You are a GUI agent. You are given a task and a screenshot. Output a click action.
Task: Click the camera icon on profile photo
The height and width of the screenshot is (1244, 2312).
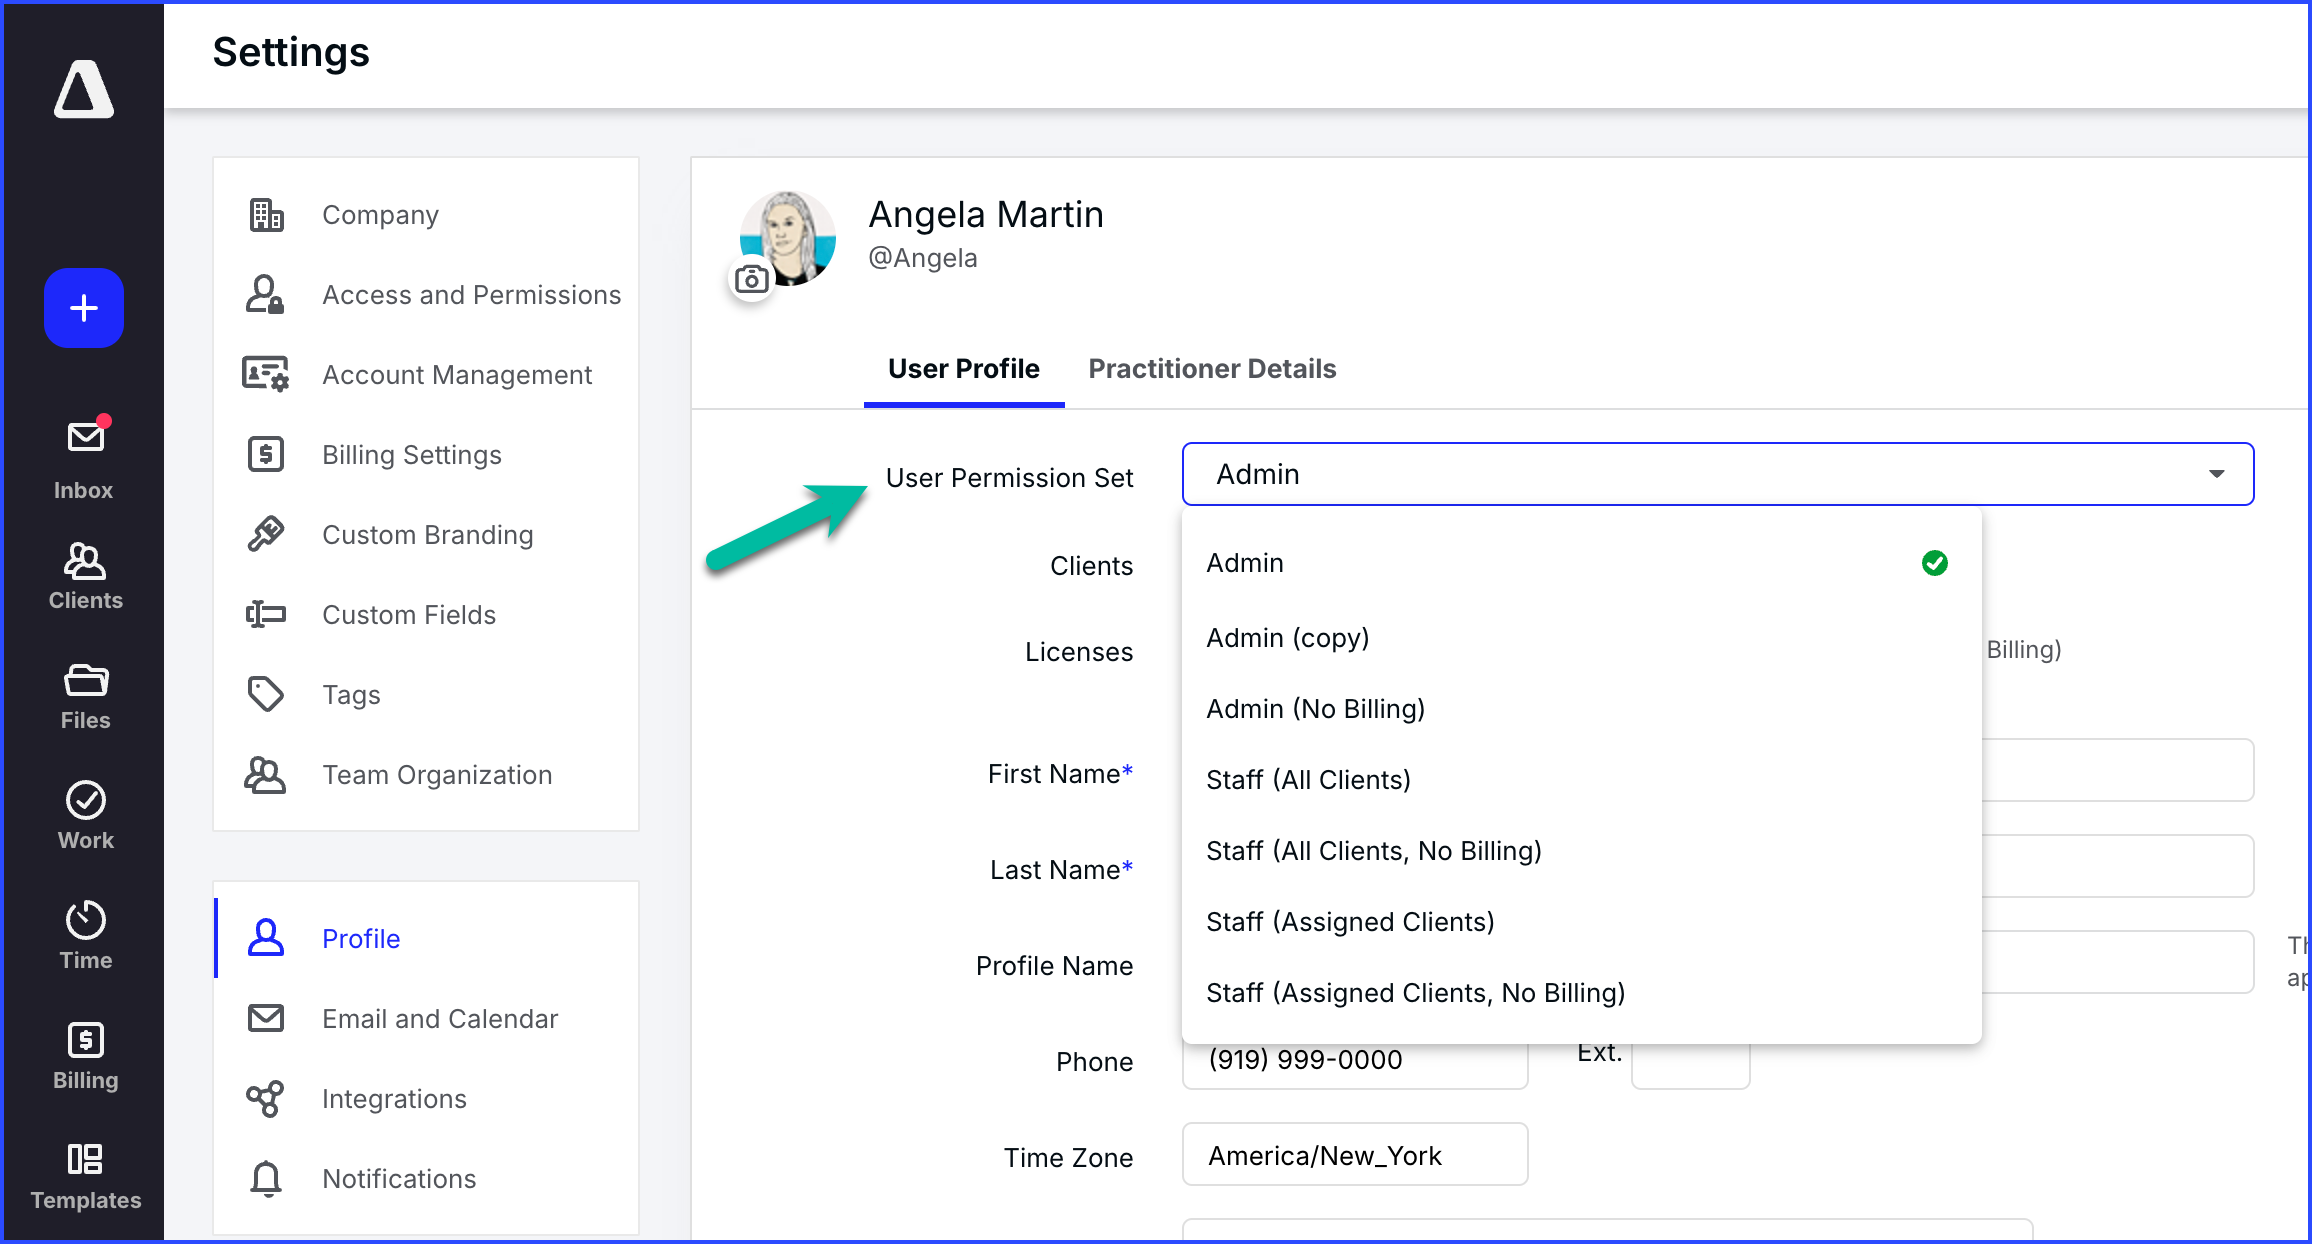pyautogui.click(x=751, y=280)
